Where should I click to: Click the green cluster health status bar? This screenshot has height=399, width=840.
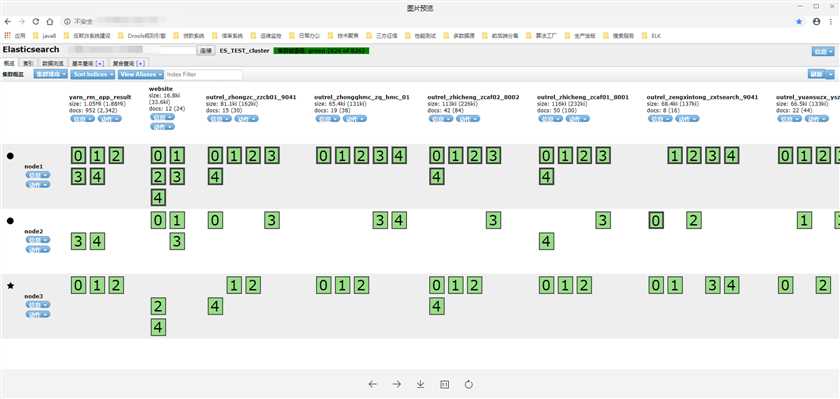tap(321, 51)
